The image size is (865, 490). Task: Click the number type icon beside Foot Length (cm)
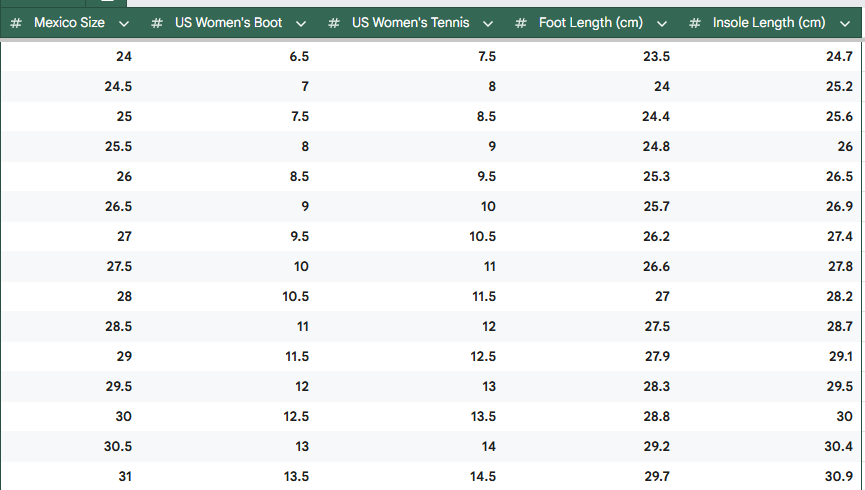(x=521, y=23)
